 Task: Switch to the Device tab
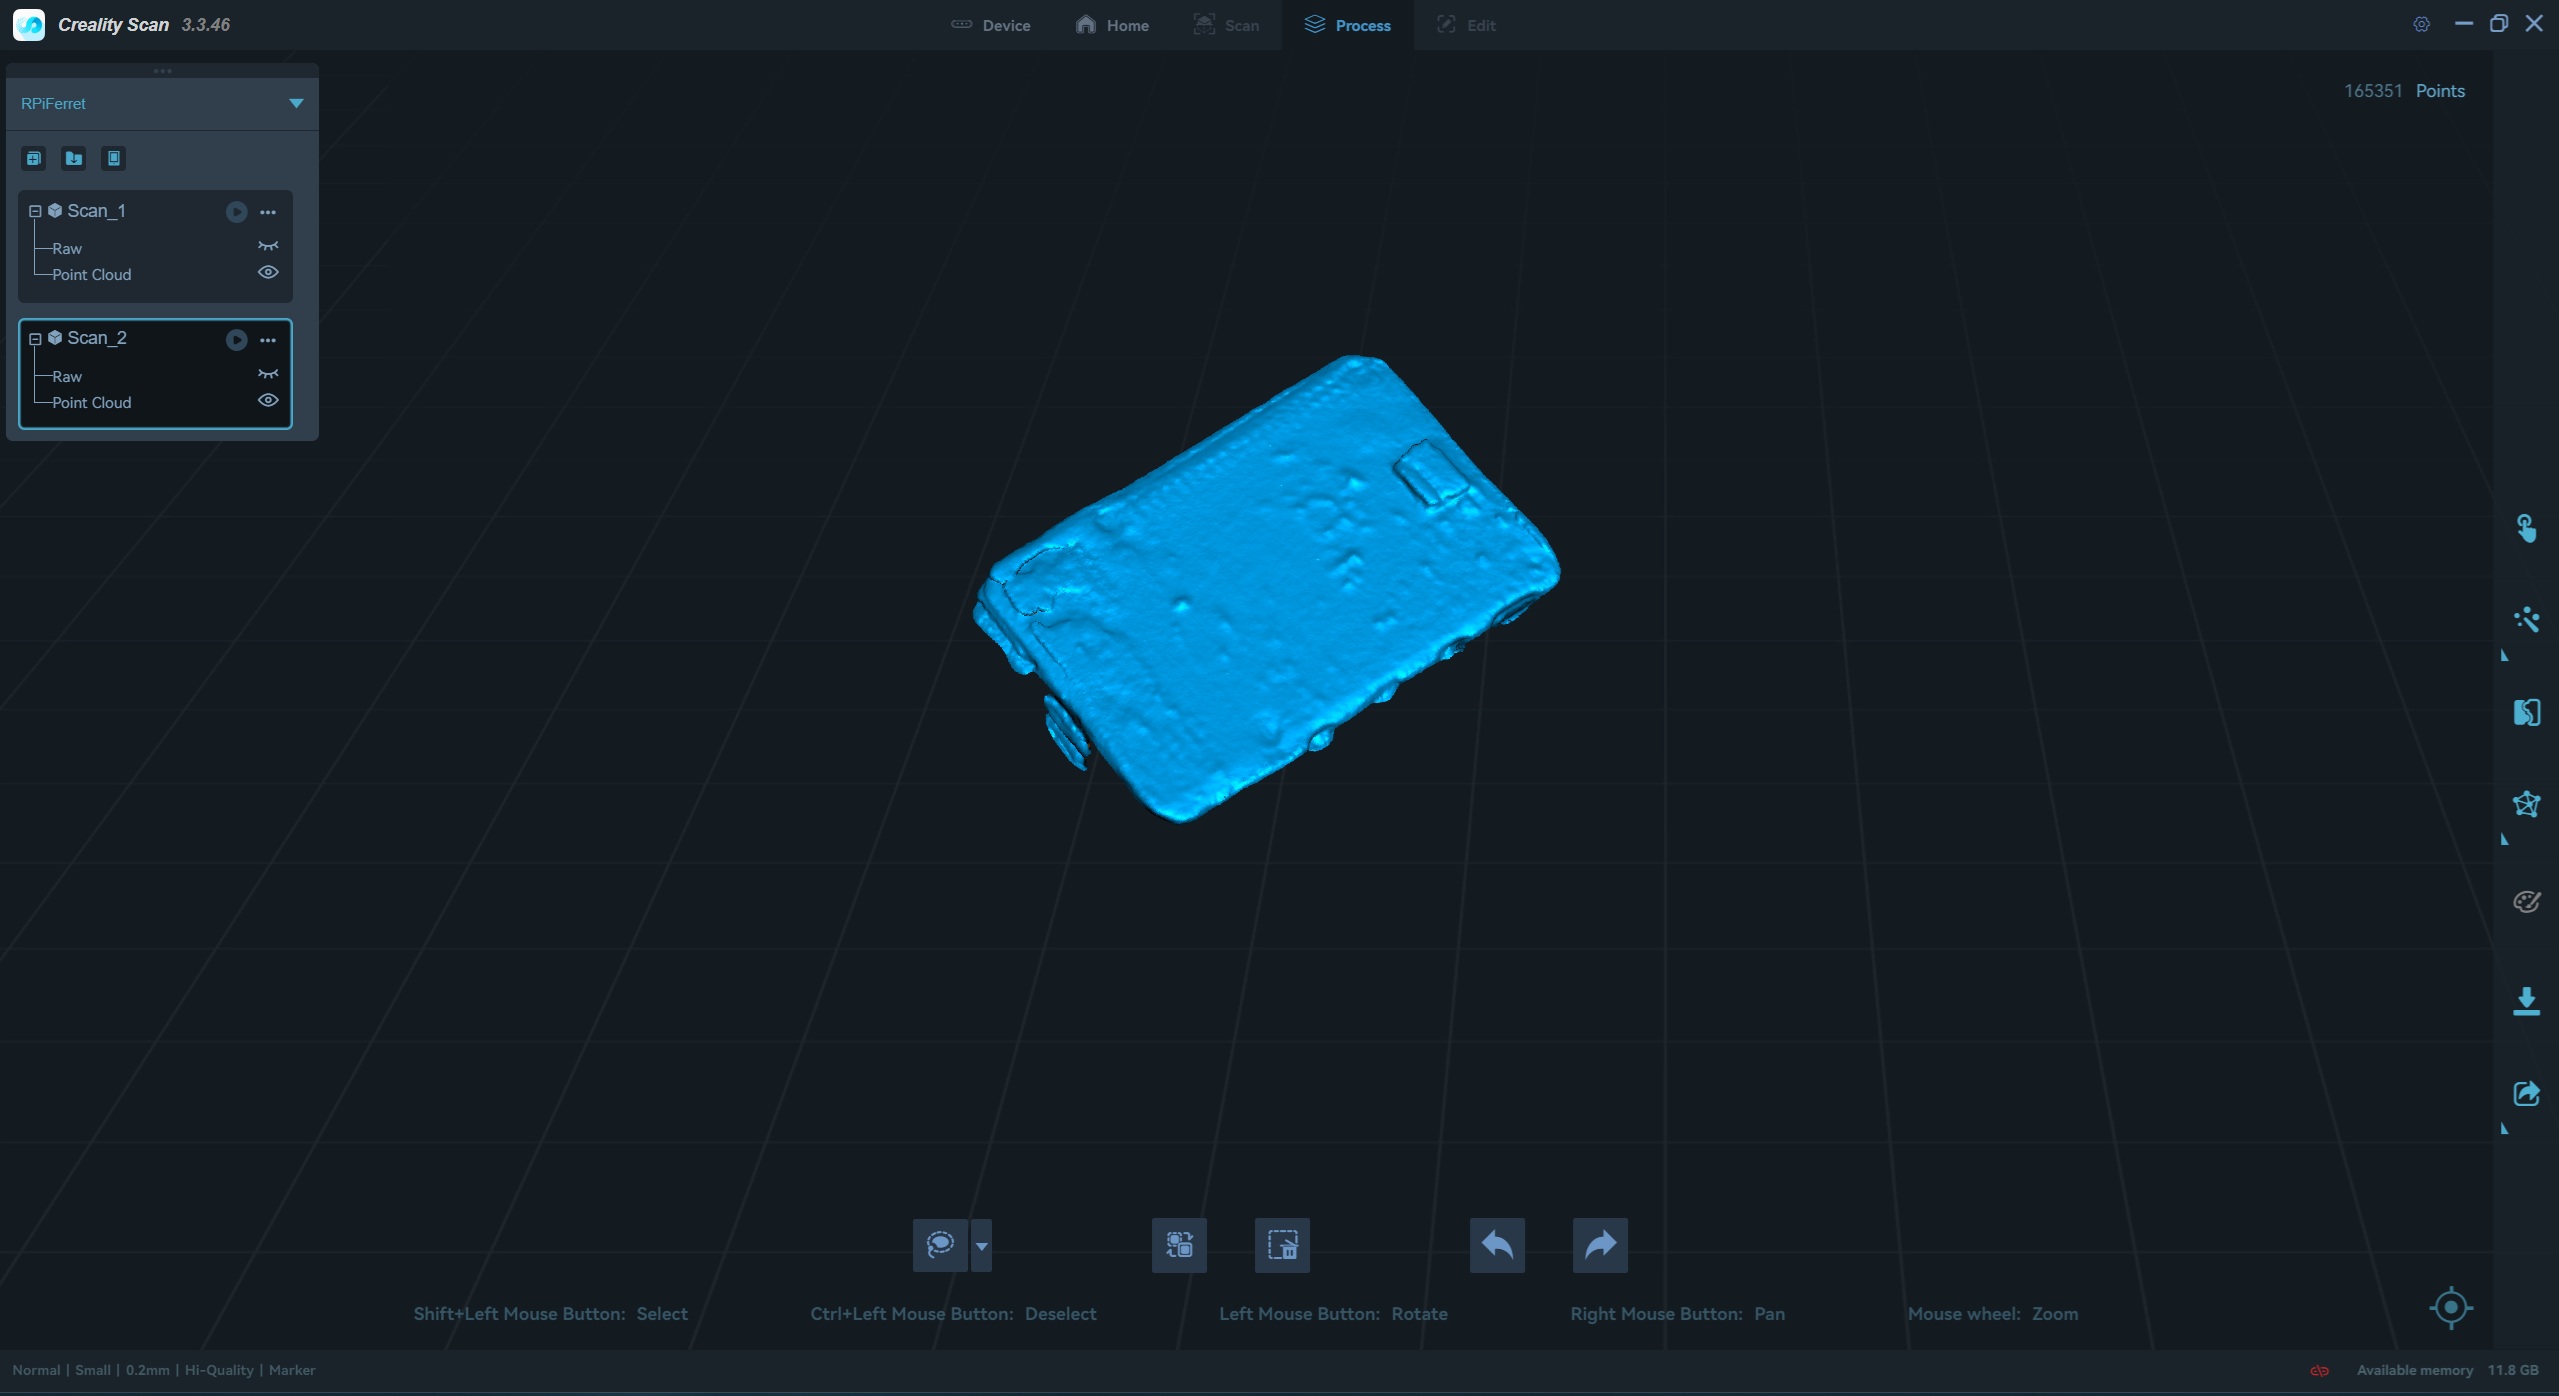(x=990, y=25)
